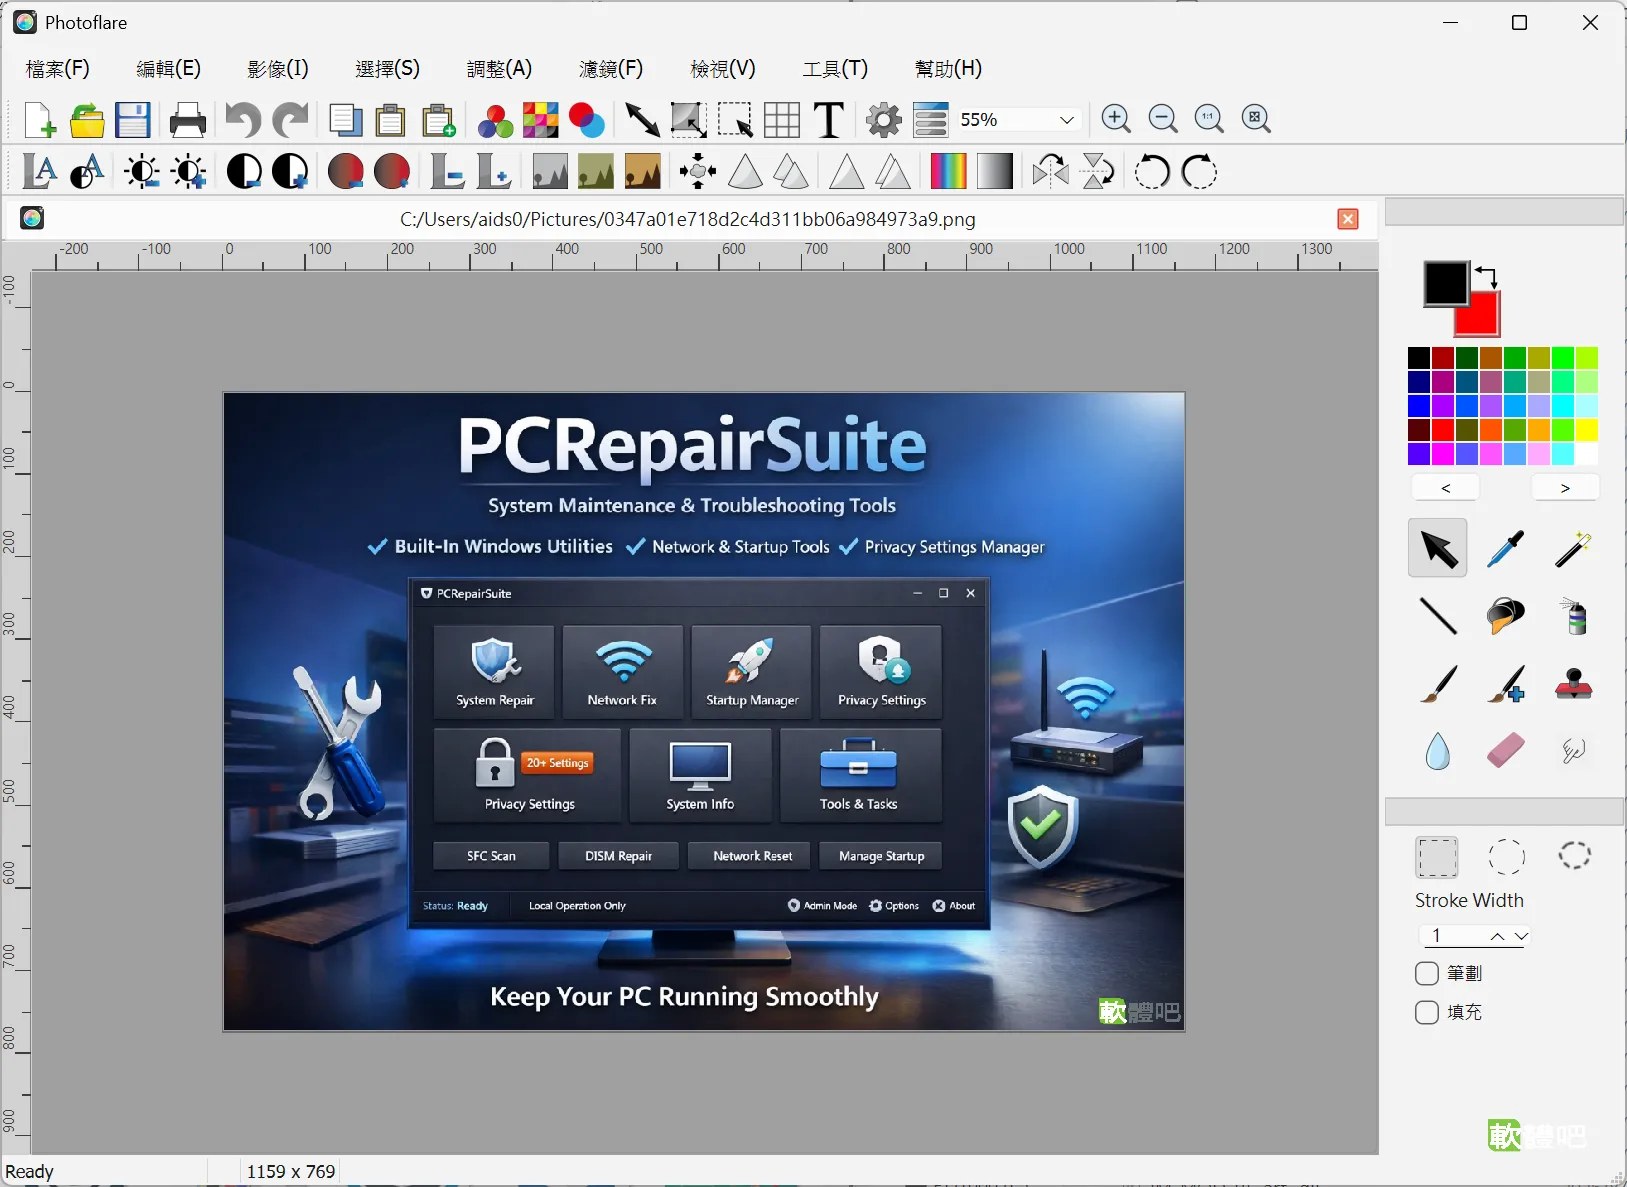This screenshot has height=1187, width=1627.
Task: Open the 編輯(E) menu
Action: (169, 69)
